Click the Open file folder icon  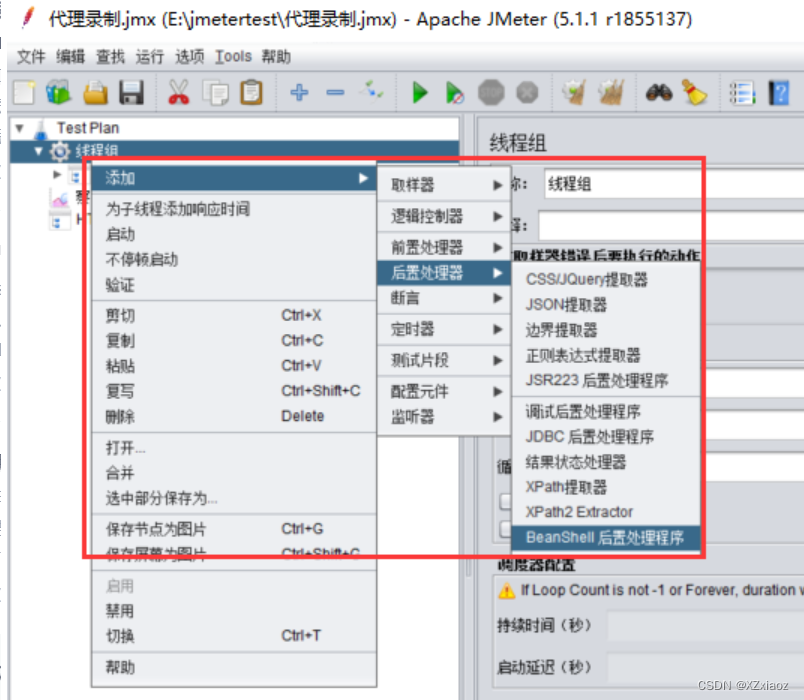click(x=95, y=93)
